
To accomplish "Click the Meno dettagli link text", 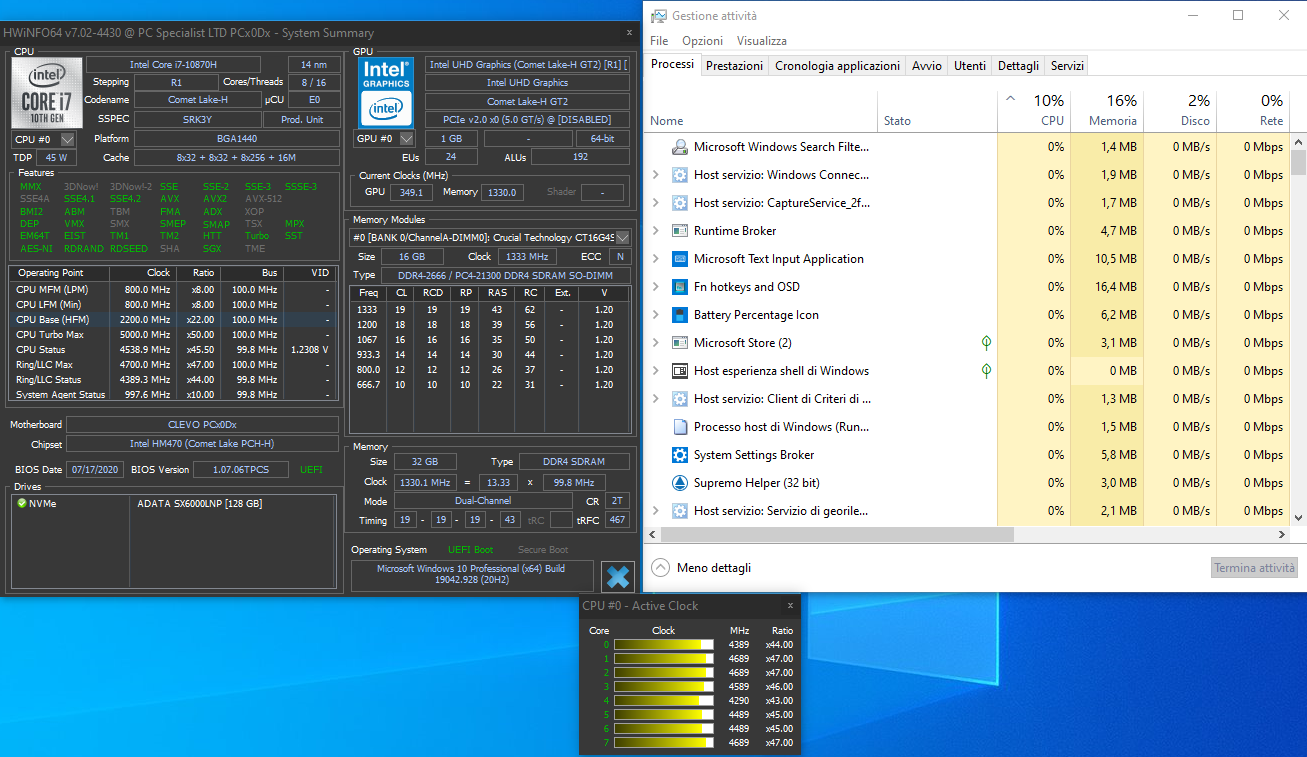I will click(x=714, y=568).
